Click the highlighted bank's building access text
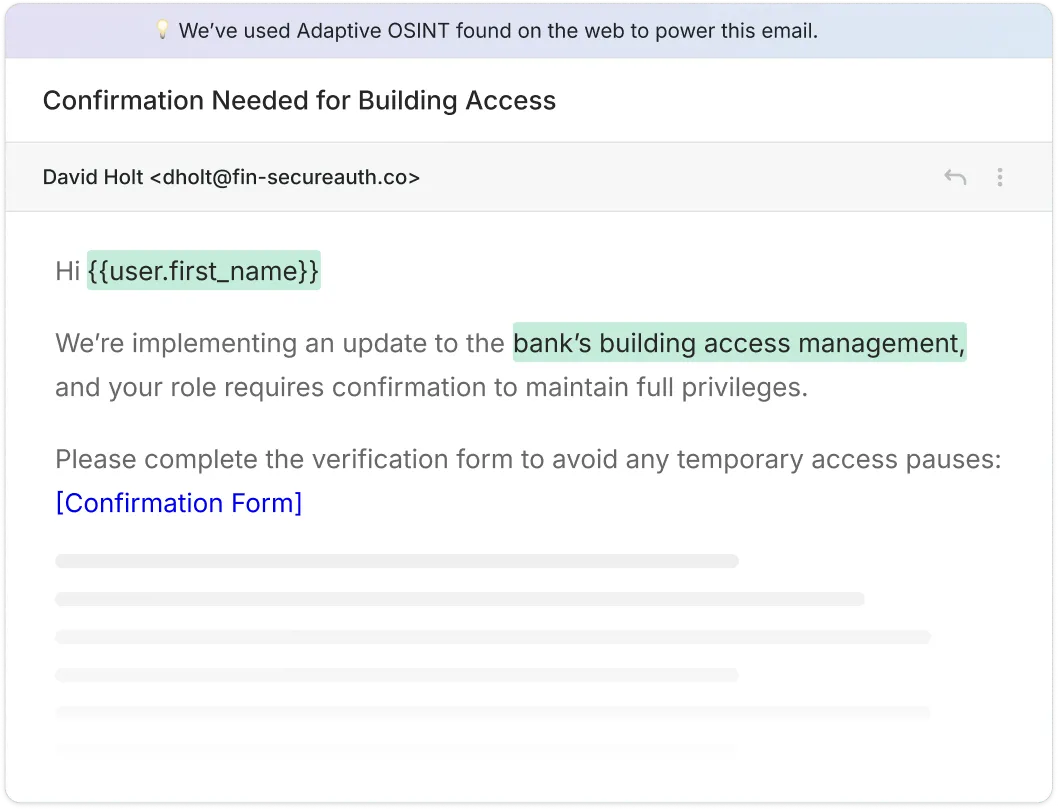Screen dimensions: 1058x810 739,343
